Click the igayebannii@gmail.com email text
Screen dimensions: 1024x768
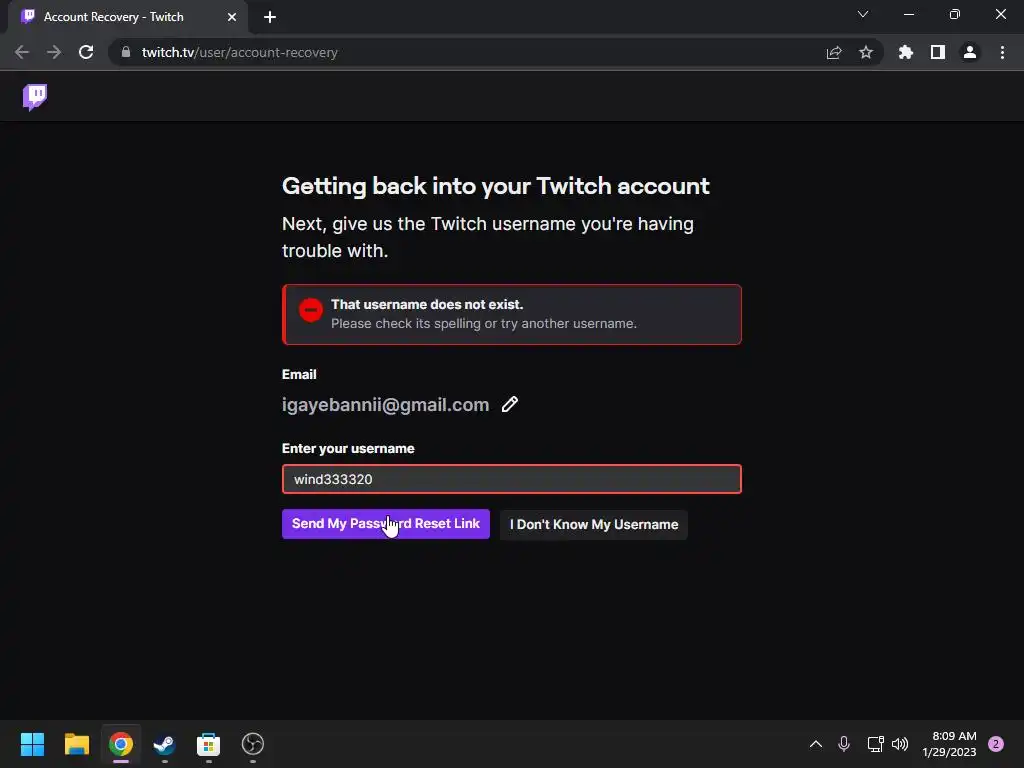(385, 405)
